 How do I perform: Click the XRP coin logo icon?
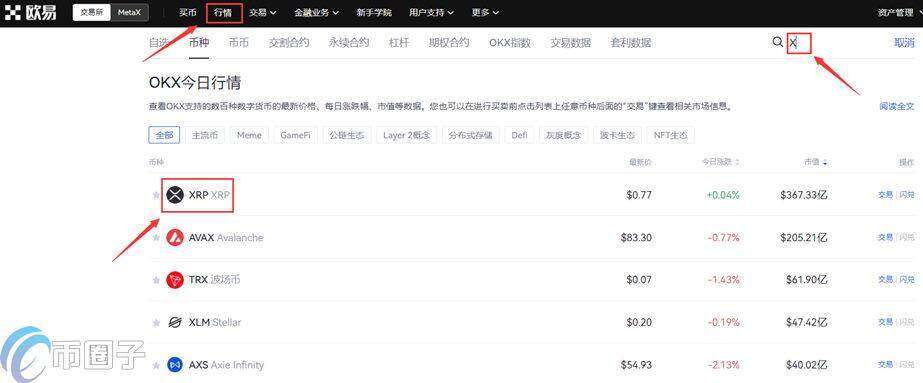(175, 195)
